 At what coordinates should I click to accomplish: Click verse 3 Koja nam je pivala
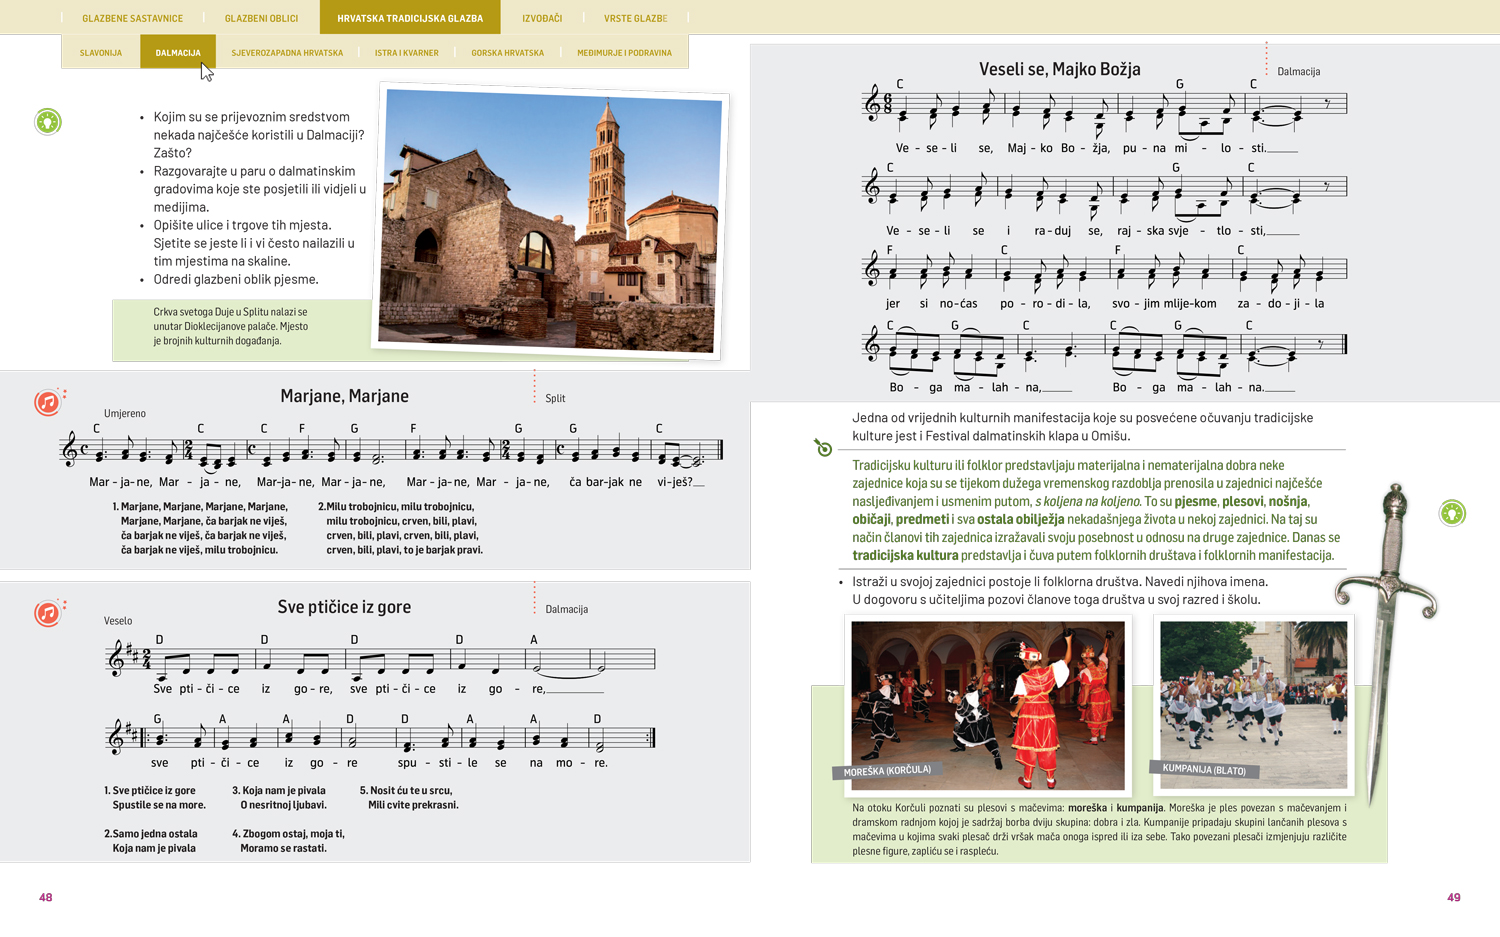click(x=279, y=797)
